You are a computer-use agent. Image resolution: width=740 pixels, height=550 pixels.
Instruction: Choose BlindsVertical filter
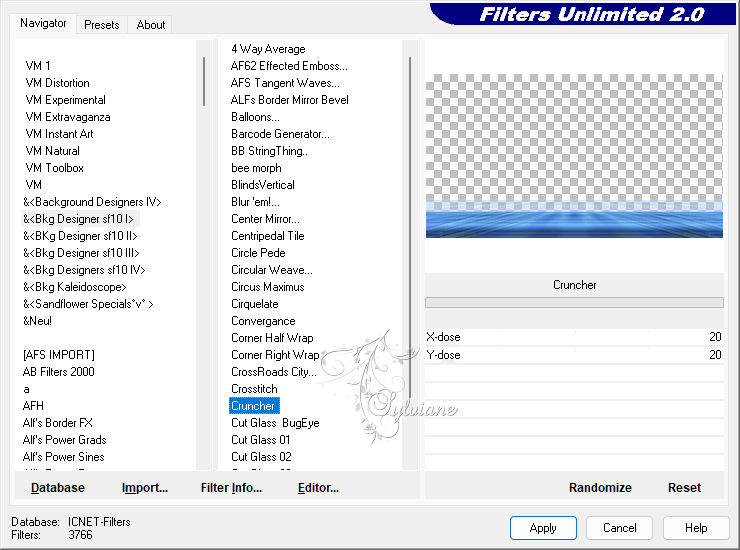click(263, 185)
